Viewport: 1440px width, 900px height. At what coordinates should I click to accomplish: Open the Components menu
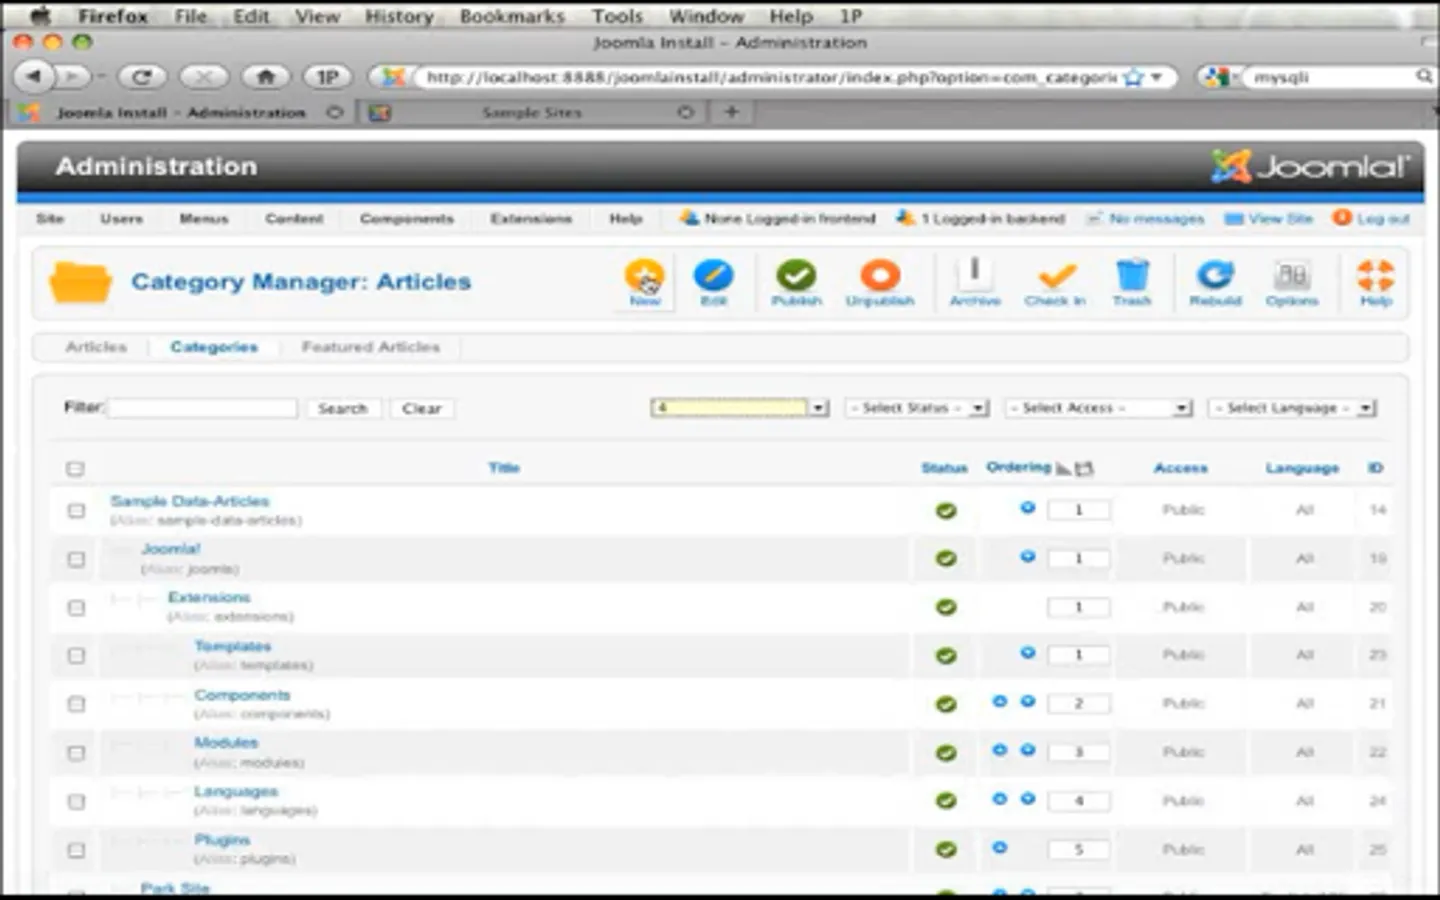407,219
